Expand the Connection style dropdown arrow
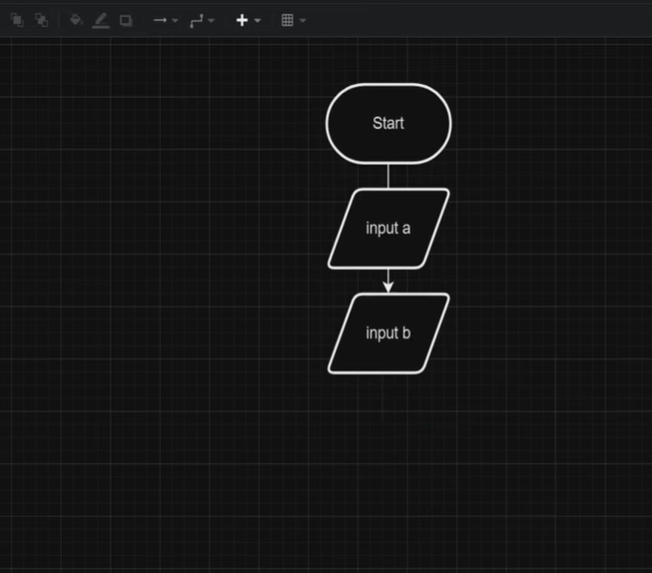 click(175, 21)
